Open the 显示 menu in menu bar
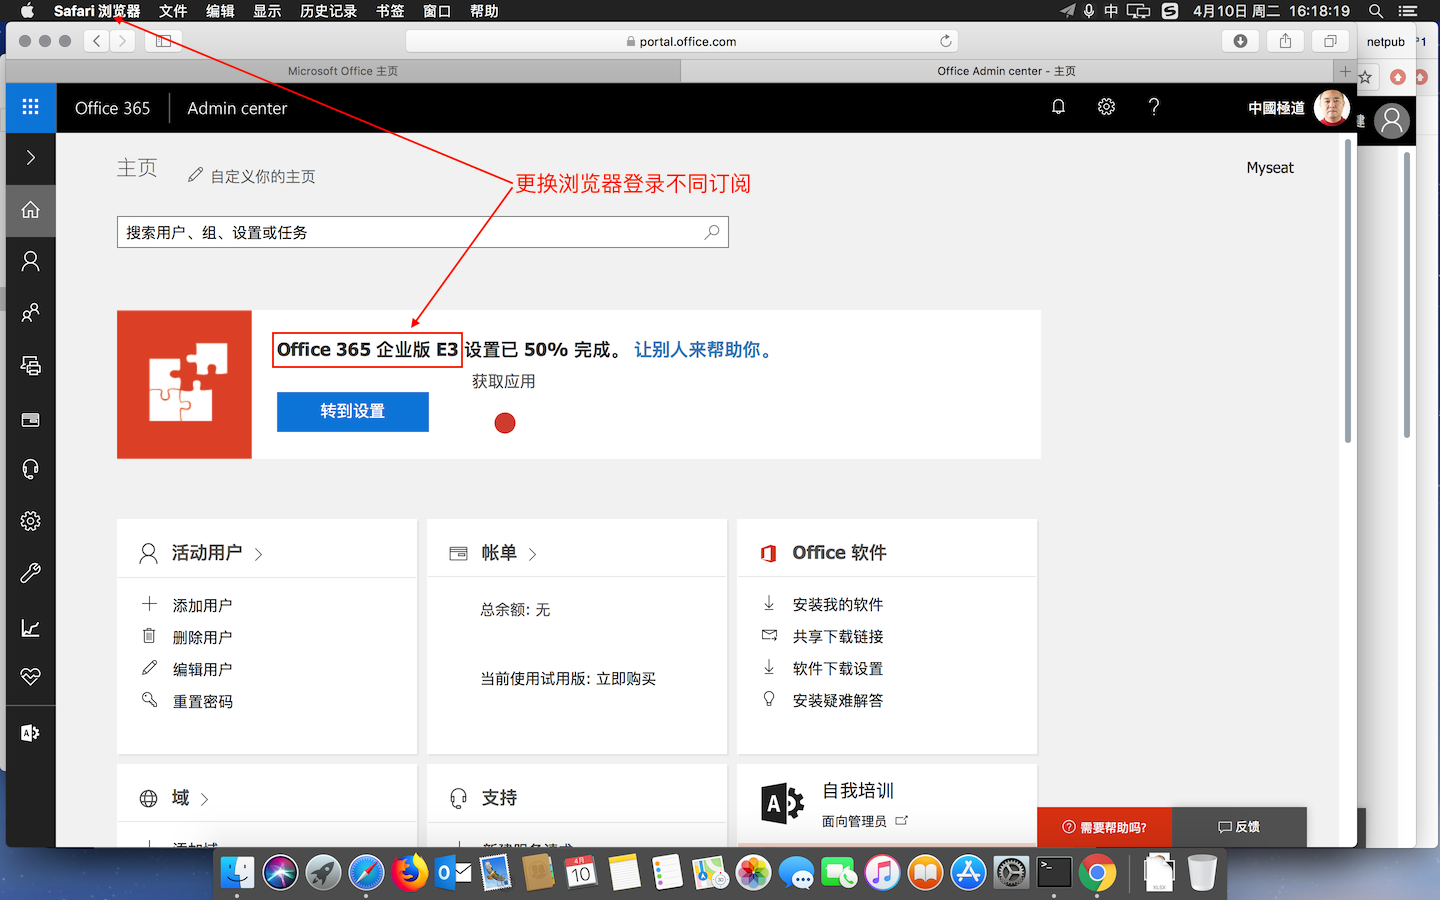Screen dimensions: 1440x900 267,11
